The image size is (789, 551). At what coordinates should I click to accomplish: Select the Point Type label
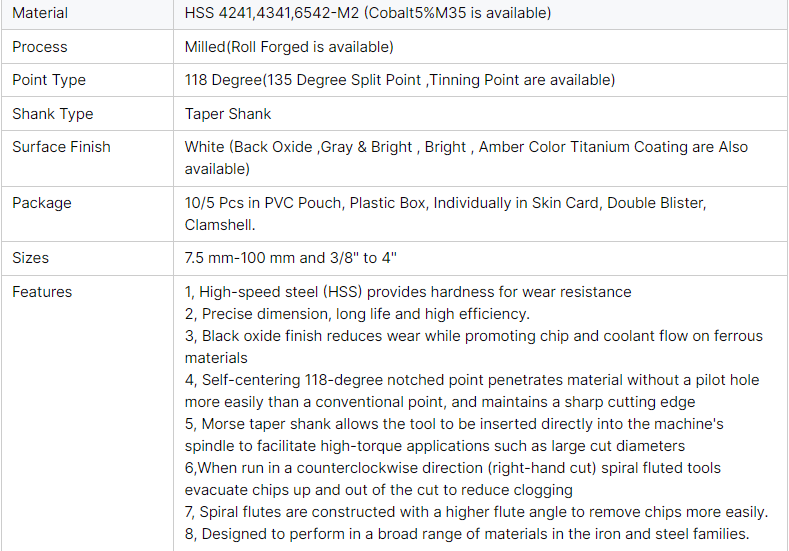tap(49, 80)
